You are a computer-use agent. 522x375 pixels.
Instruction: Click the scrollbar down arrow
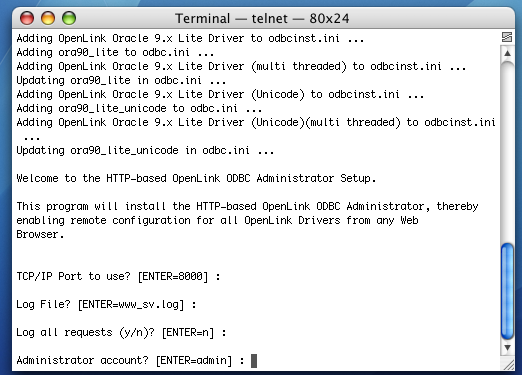(x=507, y=348)
